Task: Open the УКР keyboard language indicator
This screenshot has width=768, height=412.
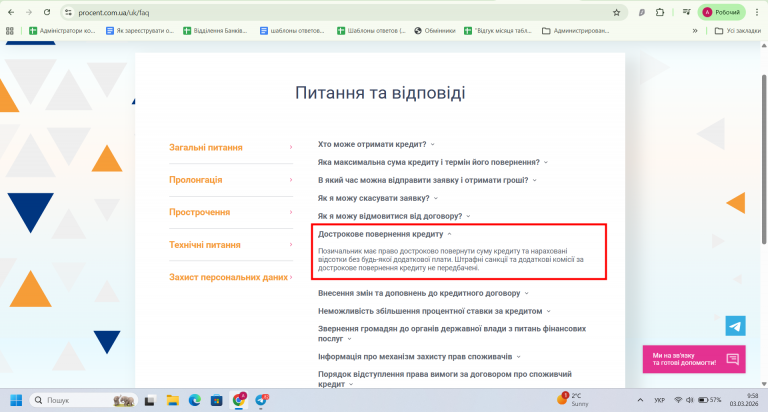Action: click(659, 400)
